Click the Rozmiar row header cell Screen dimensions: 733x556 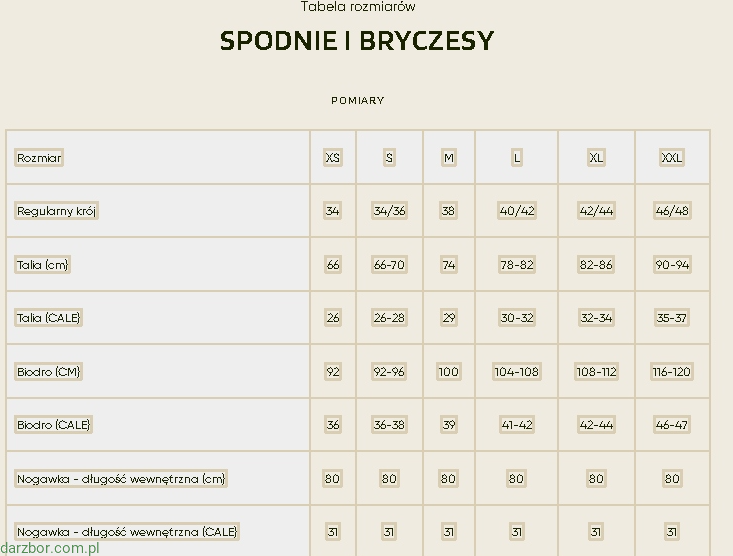click(40, 158)
